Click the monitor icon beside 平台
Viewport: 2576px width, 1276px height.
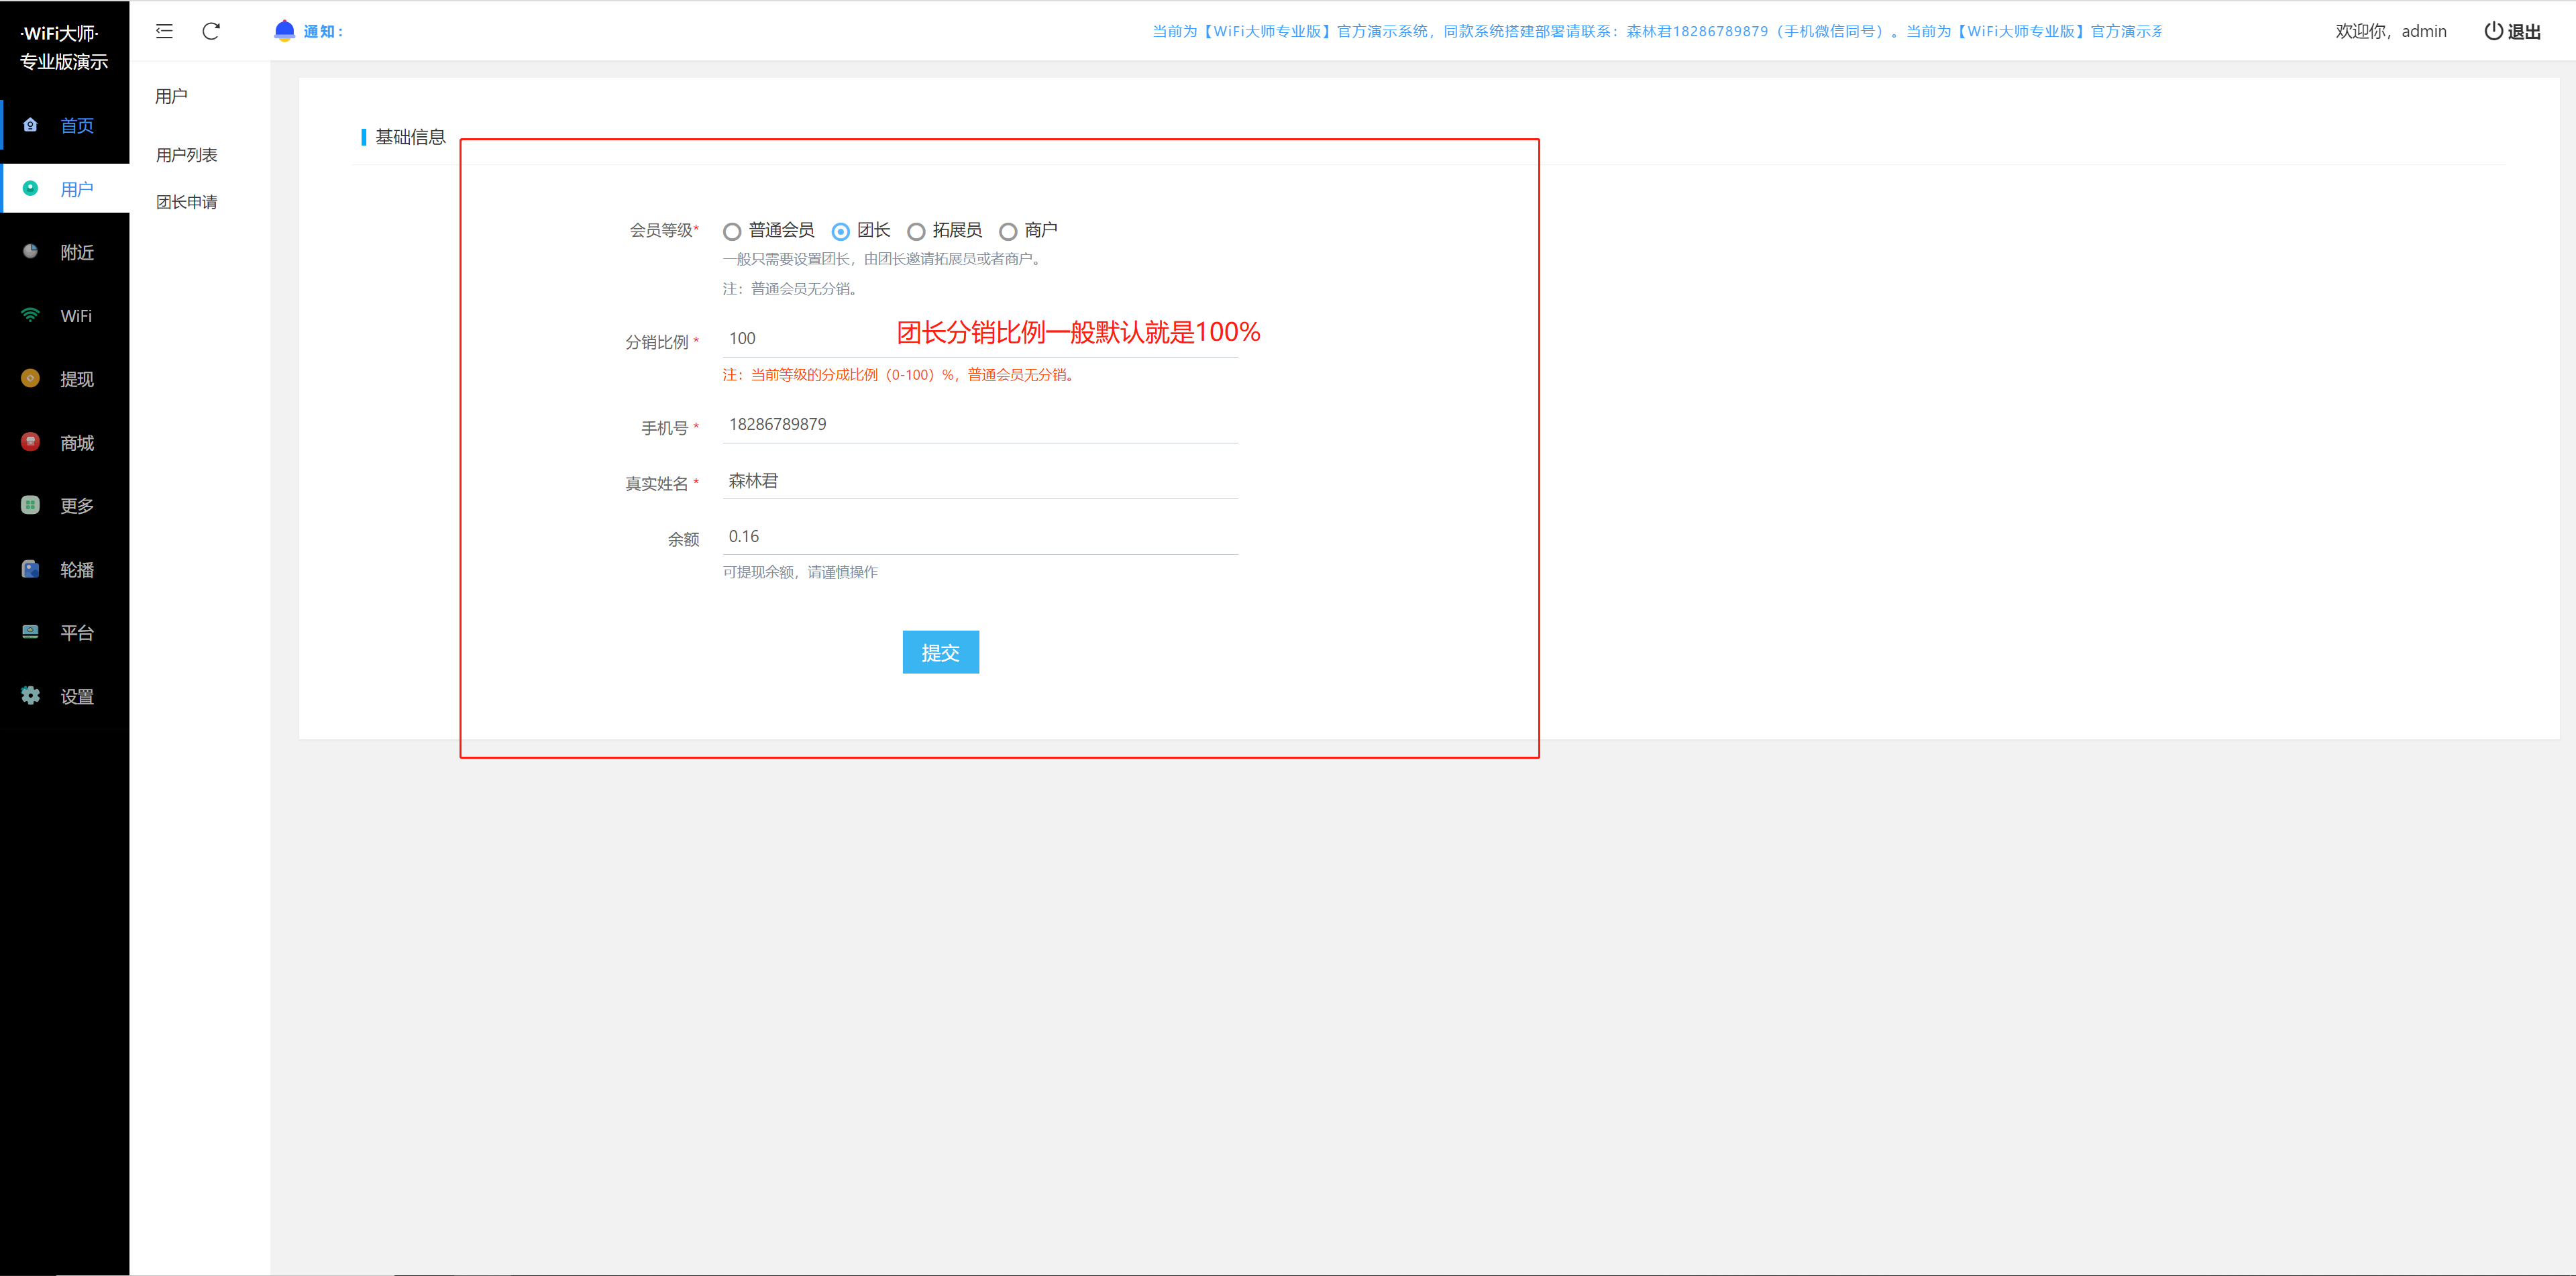coord(30,632)
